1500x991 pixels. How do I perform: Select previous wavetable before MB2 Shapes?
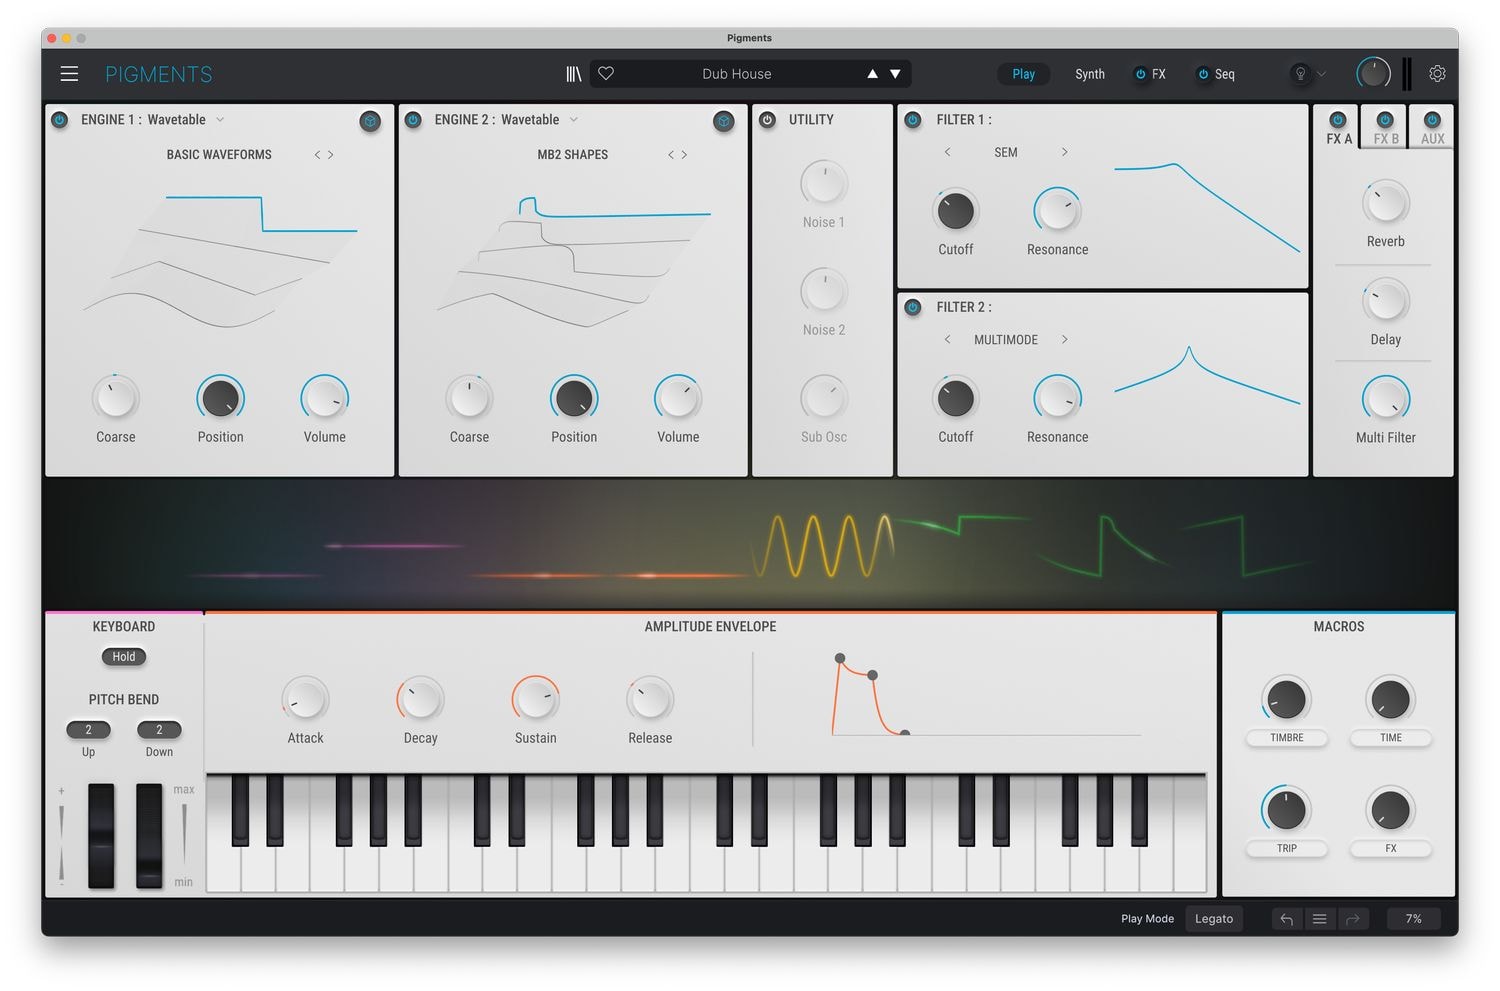tap(670, 155)
